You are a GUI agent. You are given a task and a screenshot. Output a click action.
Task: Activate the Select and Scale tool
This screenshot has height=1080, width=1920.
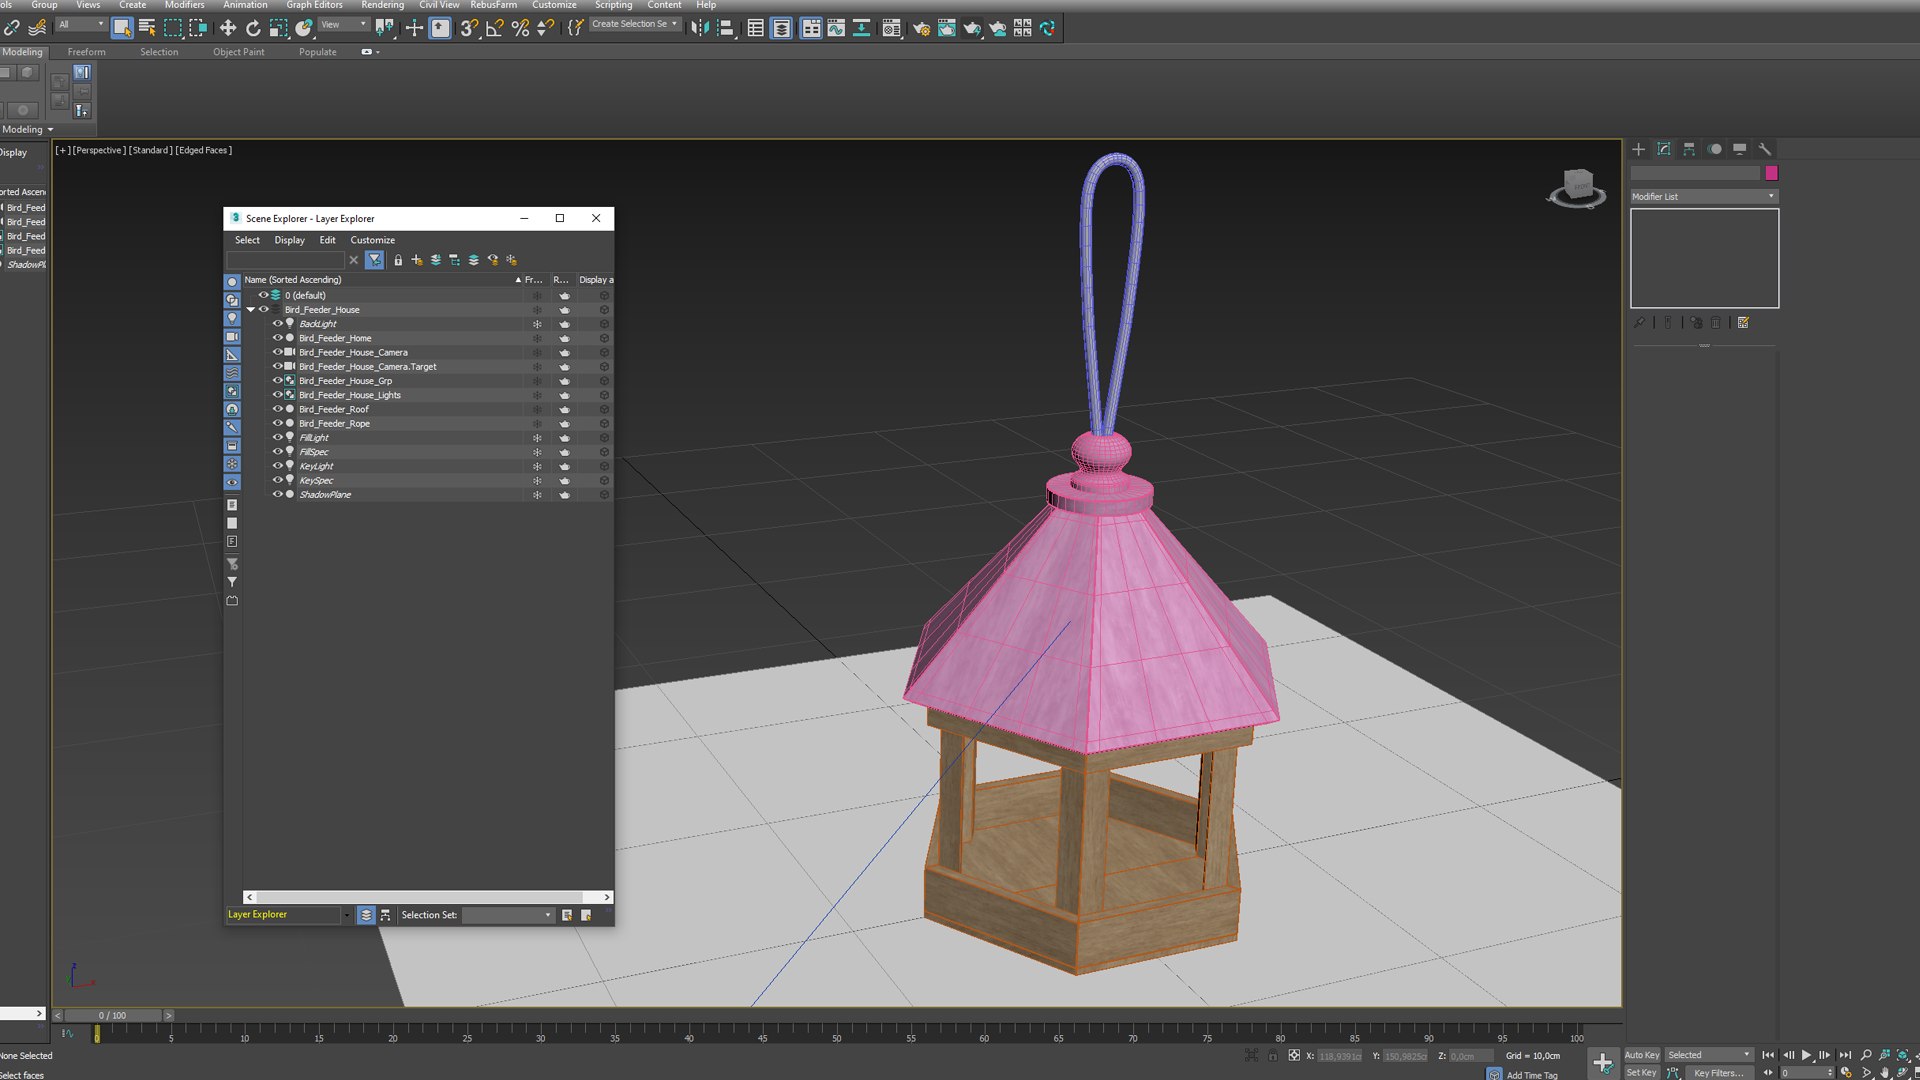[x=279, y=28]
